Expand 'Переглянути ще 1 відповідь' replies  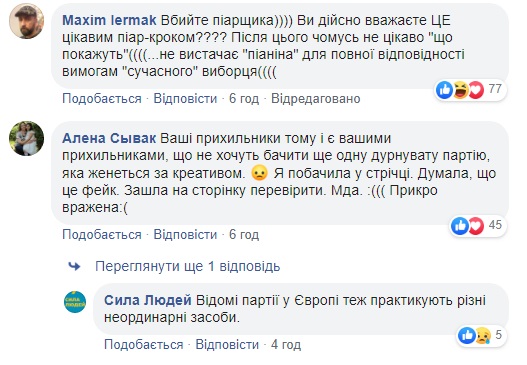point(188,267)
